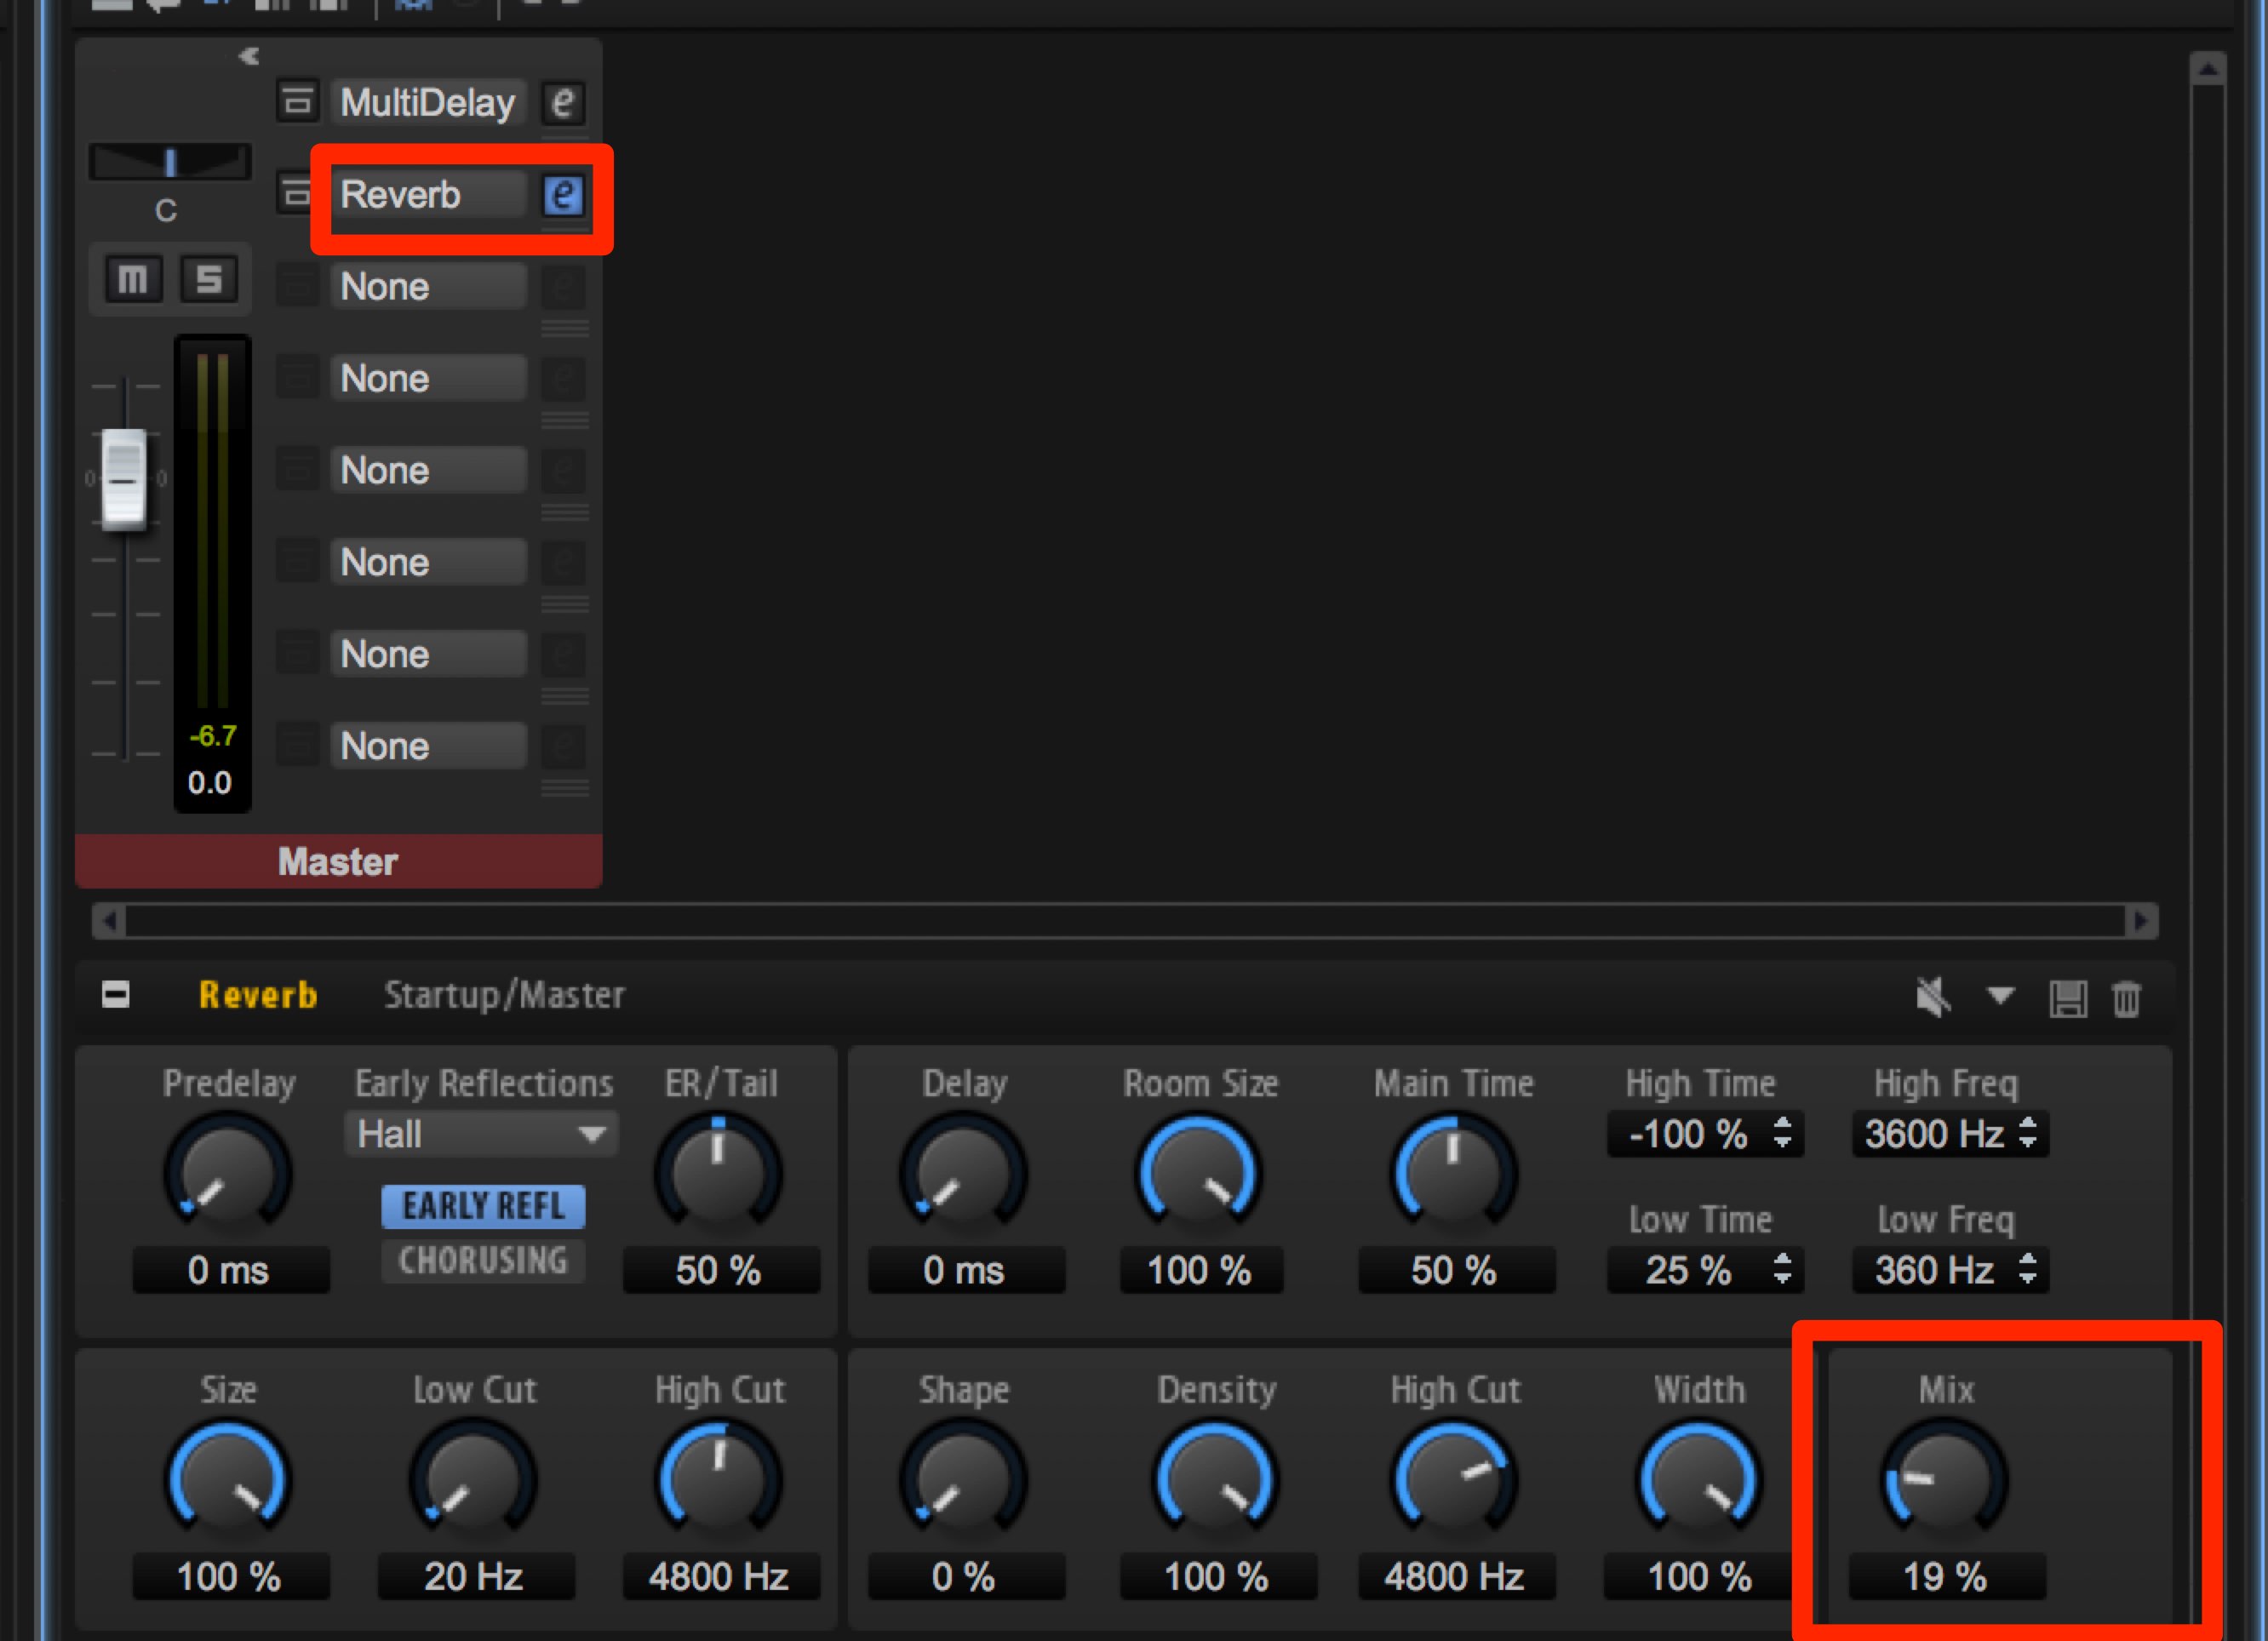The width and height of the screenshot is (2268, 1641).
Task: Click the vertical scrollbar up arrow
Action: pos(2207,69)
